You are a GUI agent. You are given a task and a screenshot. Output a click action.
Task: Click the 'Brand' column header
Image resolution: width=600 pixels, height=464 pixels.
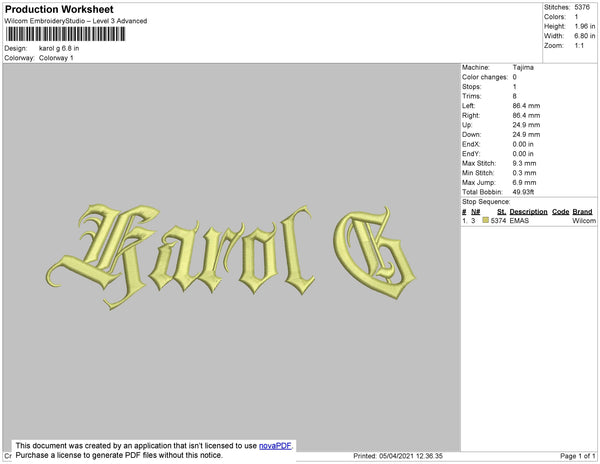[x=582, y=212]
